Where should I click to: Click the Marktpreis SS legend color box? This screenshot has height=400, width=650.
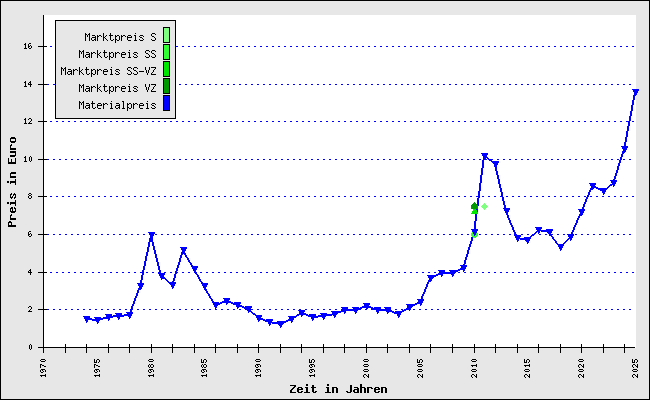167,53
